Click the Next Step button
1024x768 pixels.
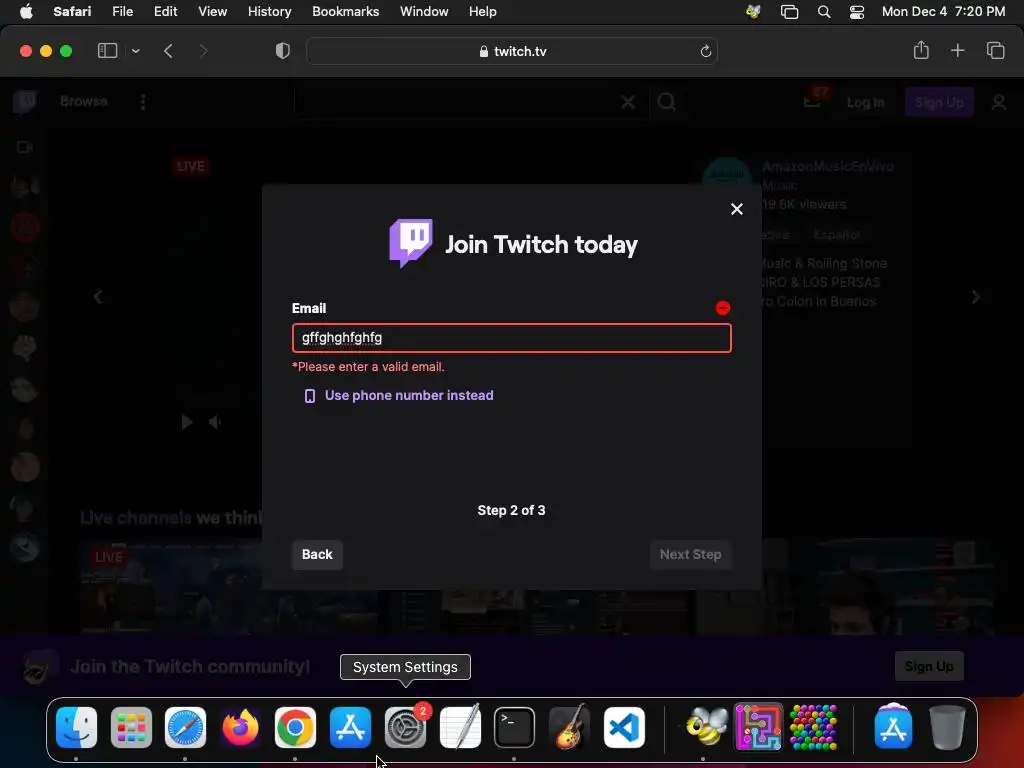click(x=690, y=554)
